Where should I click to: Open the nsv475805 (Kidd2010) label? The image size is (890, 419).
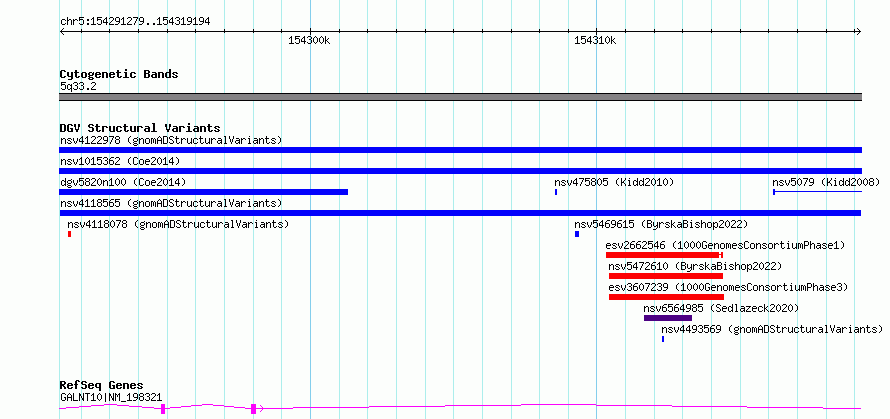[x=614, y=182]
